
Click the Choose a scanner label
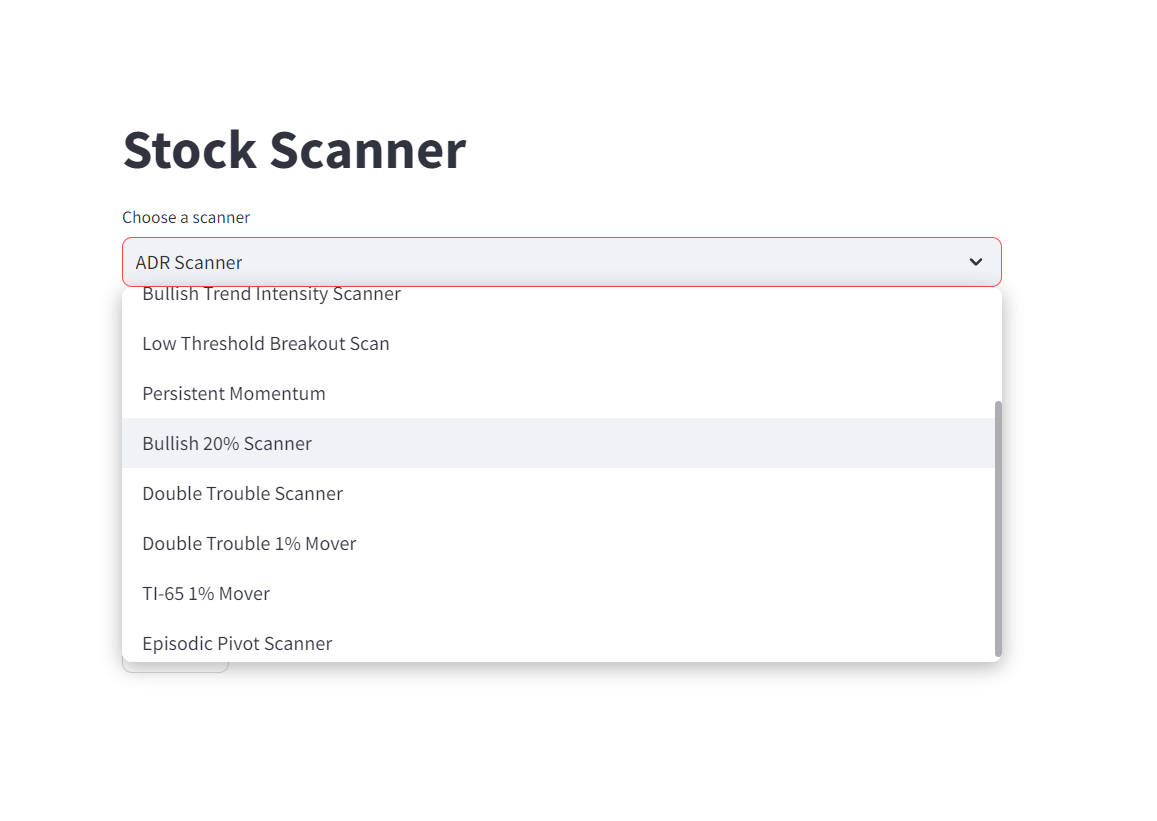186,218
